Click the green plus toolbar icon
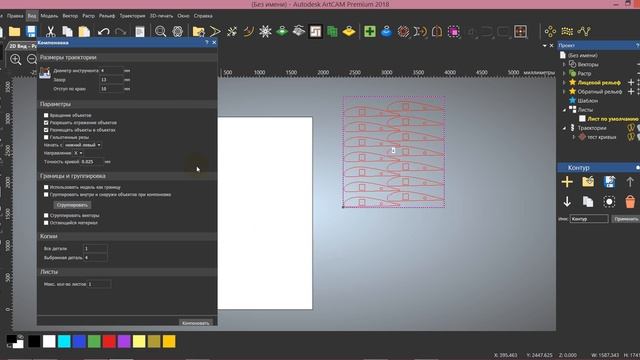Image resolution: width=640 pixels, height=360 pixels. coord(370,31)
